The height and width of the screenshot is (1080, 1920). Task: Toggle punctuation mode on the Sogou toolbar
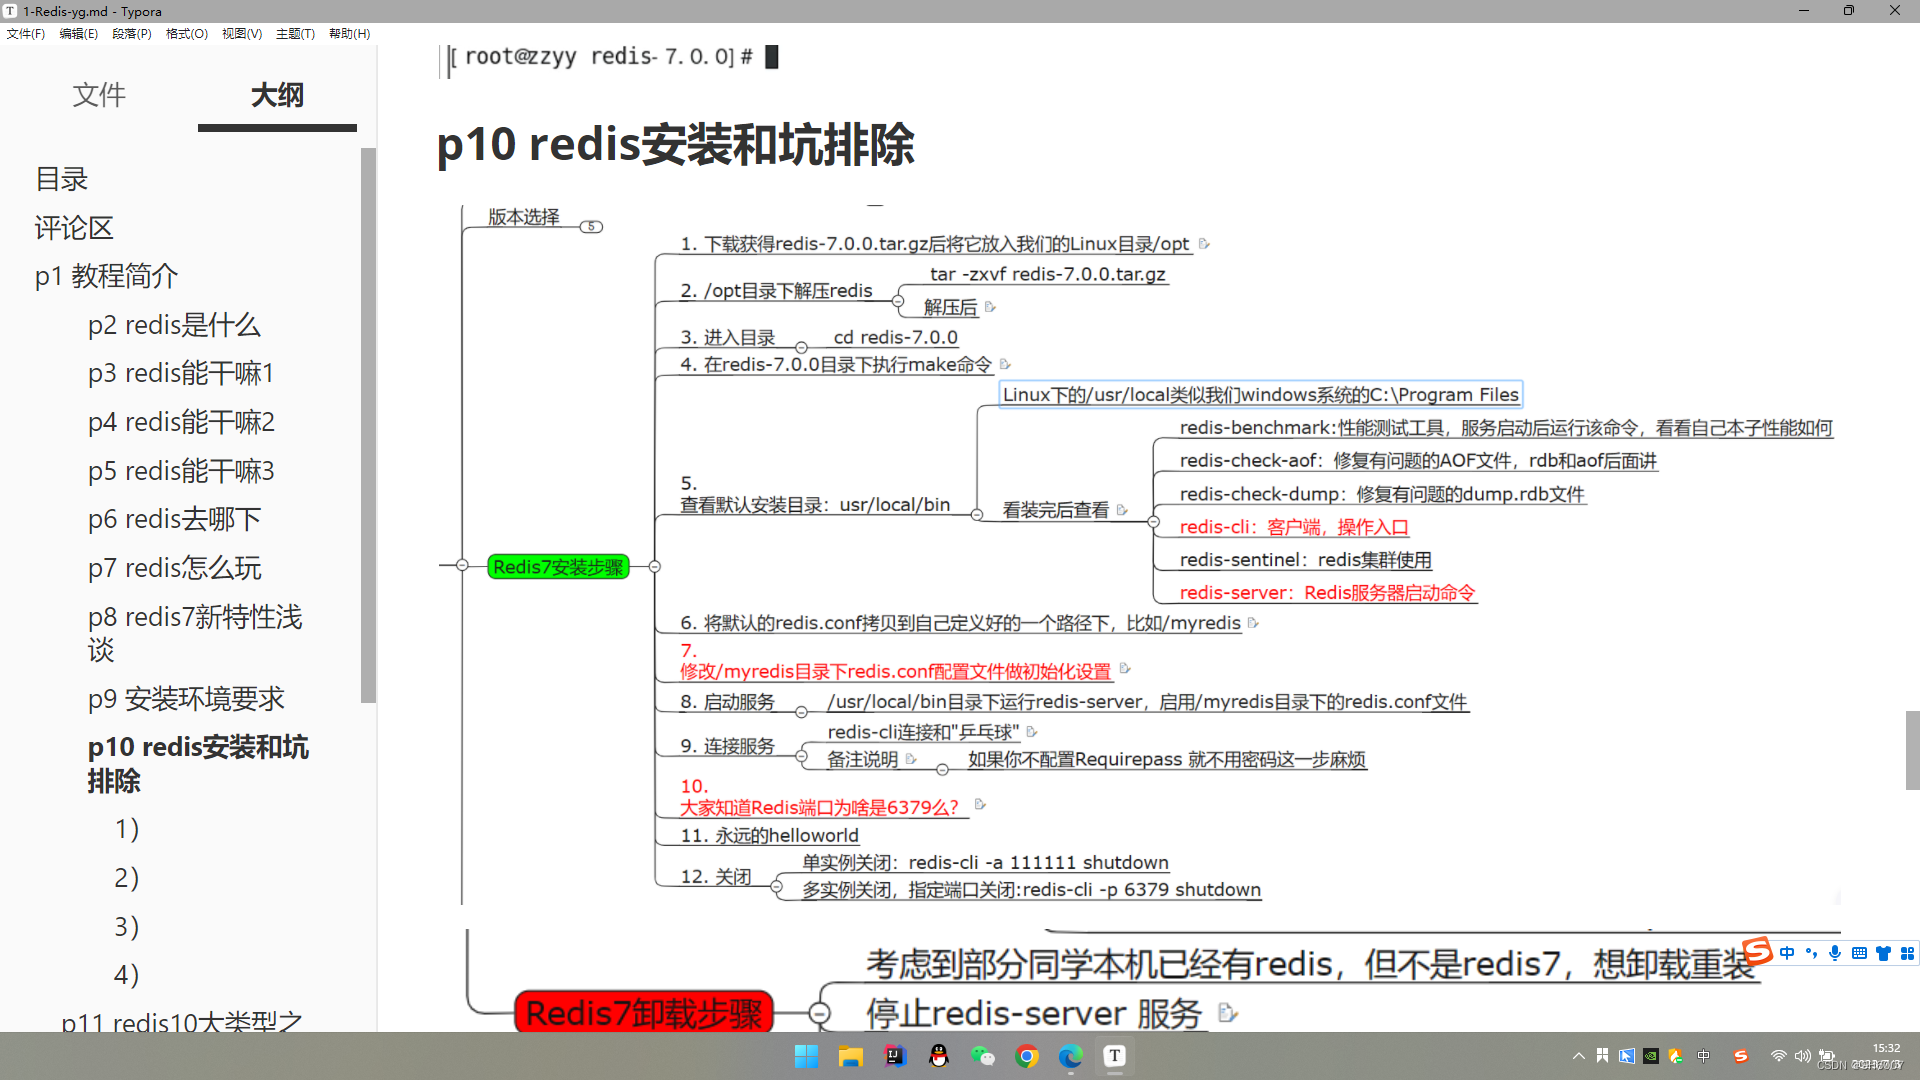click(x=1811, y=953)
